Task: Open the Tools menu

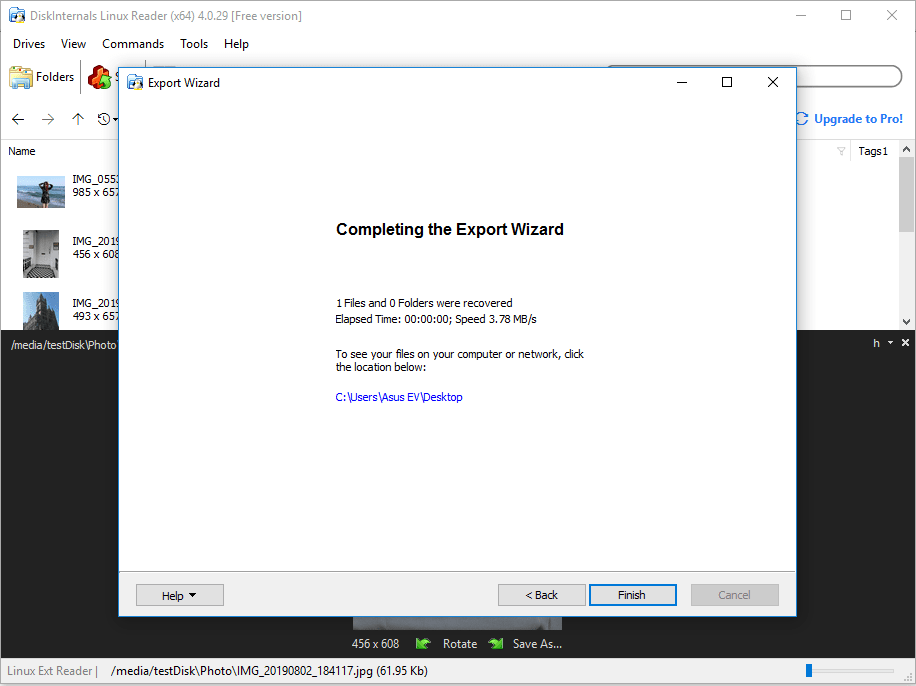Action: coord(194,44)
